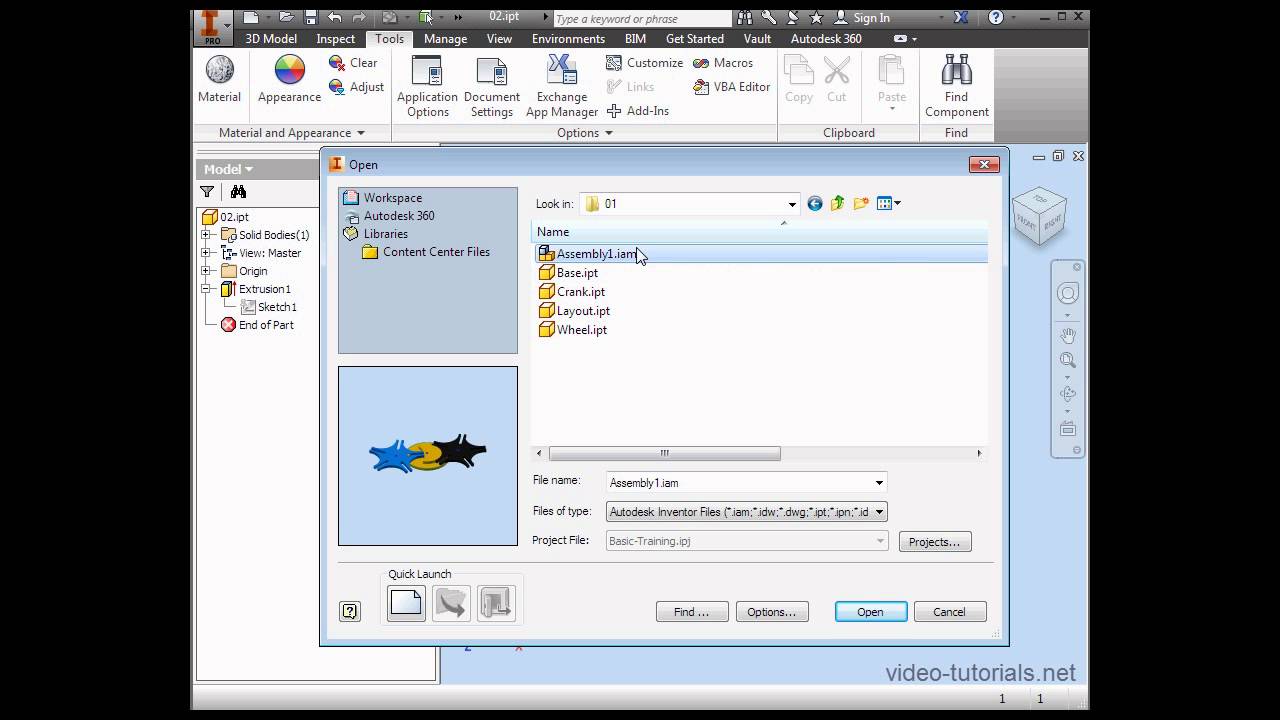Expand the View: Master node
The height and width of the screenshot is (720, 1280).
click(206, 253)
